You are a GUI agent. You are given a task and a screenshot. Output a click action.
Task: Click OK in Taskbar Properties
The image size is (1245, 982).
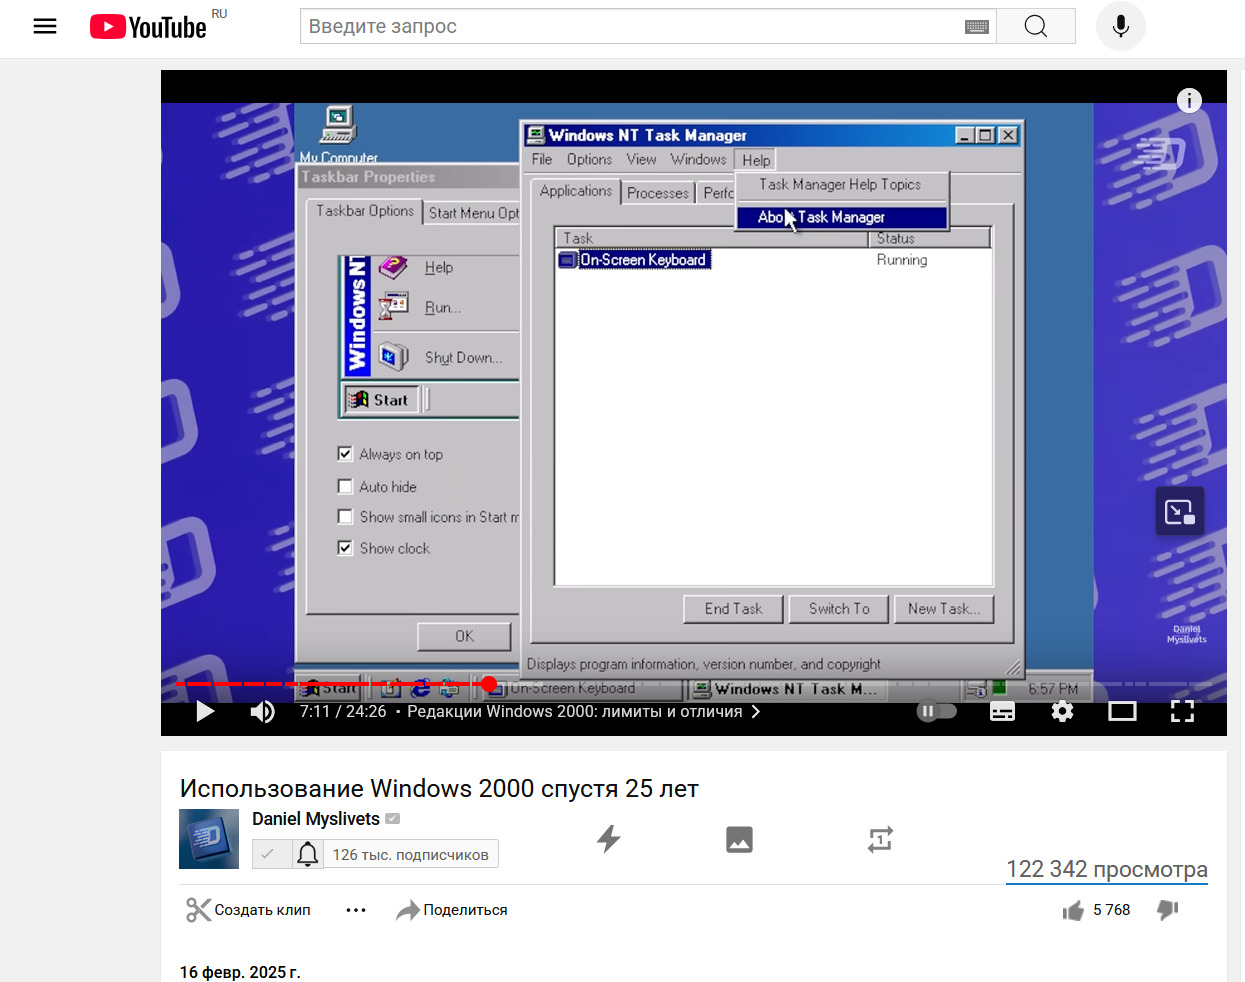(x=464, y=636)
